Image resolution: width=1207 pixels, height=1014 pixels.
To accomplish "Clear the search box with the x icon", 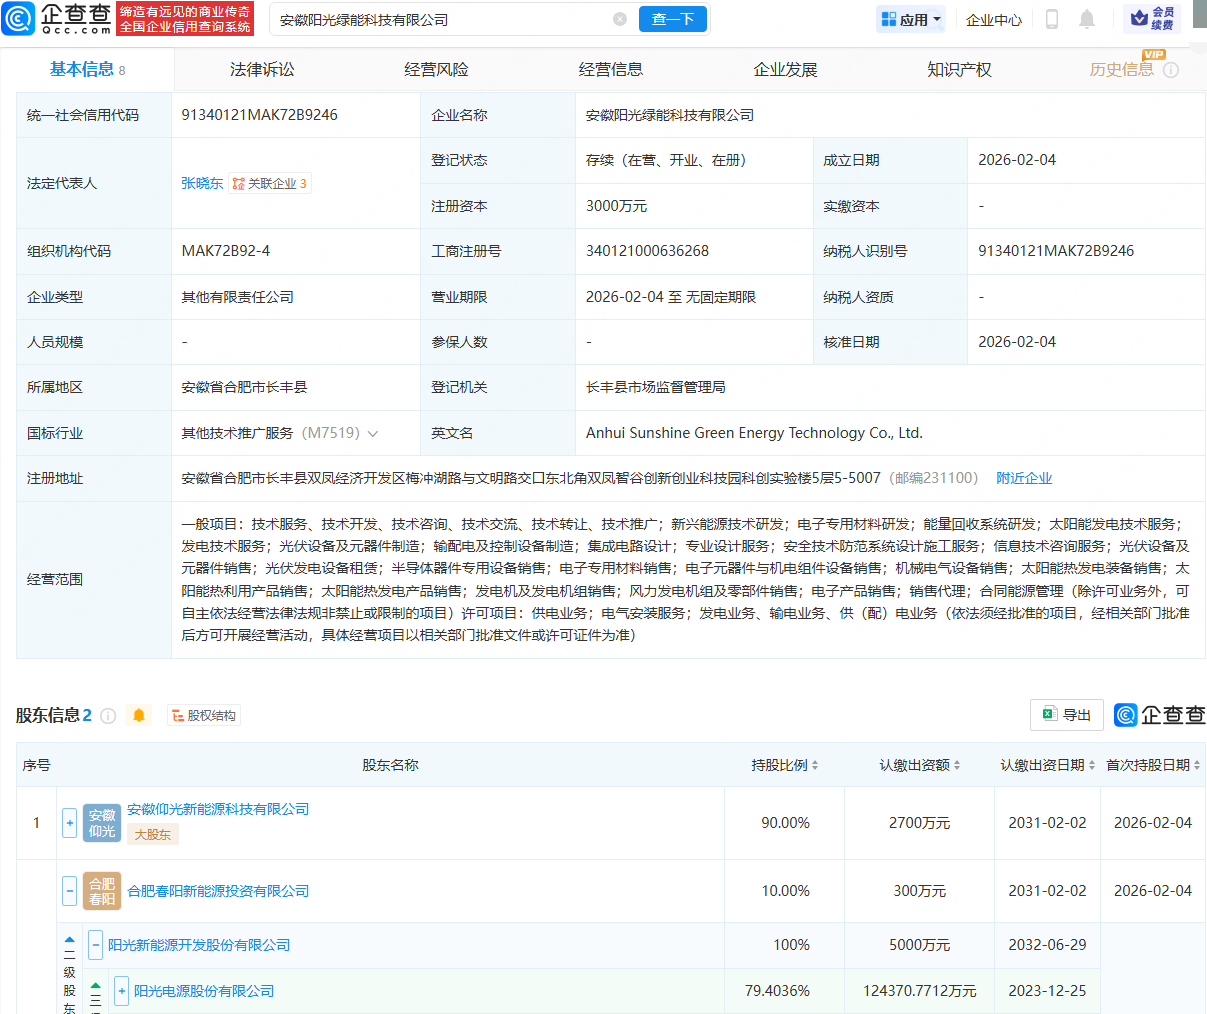I will [x=620, y=19].
